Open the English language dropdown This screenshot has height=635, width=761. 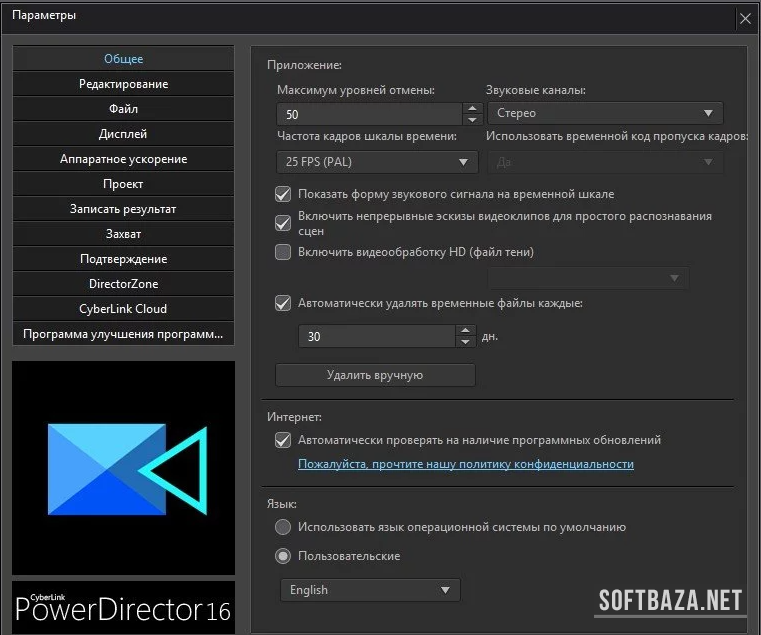pos(369,590)
